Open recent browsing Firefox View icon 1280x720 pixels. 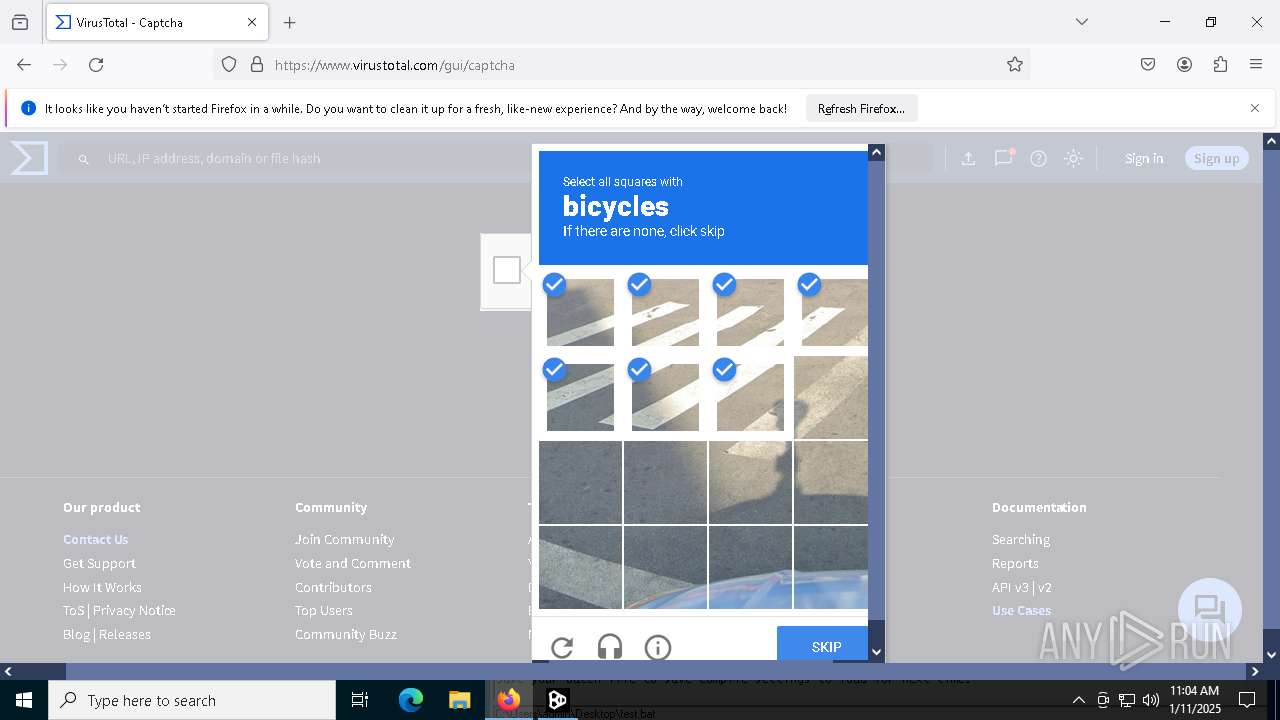(x=20, y=22)
